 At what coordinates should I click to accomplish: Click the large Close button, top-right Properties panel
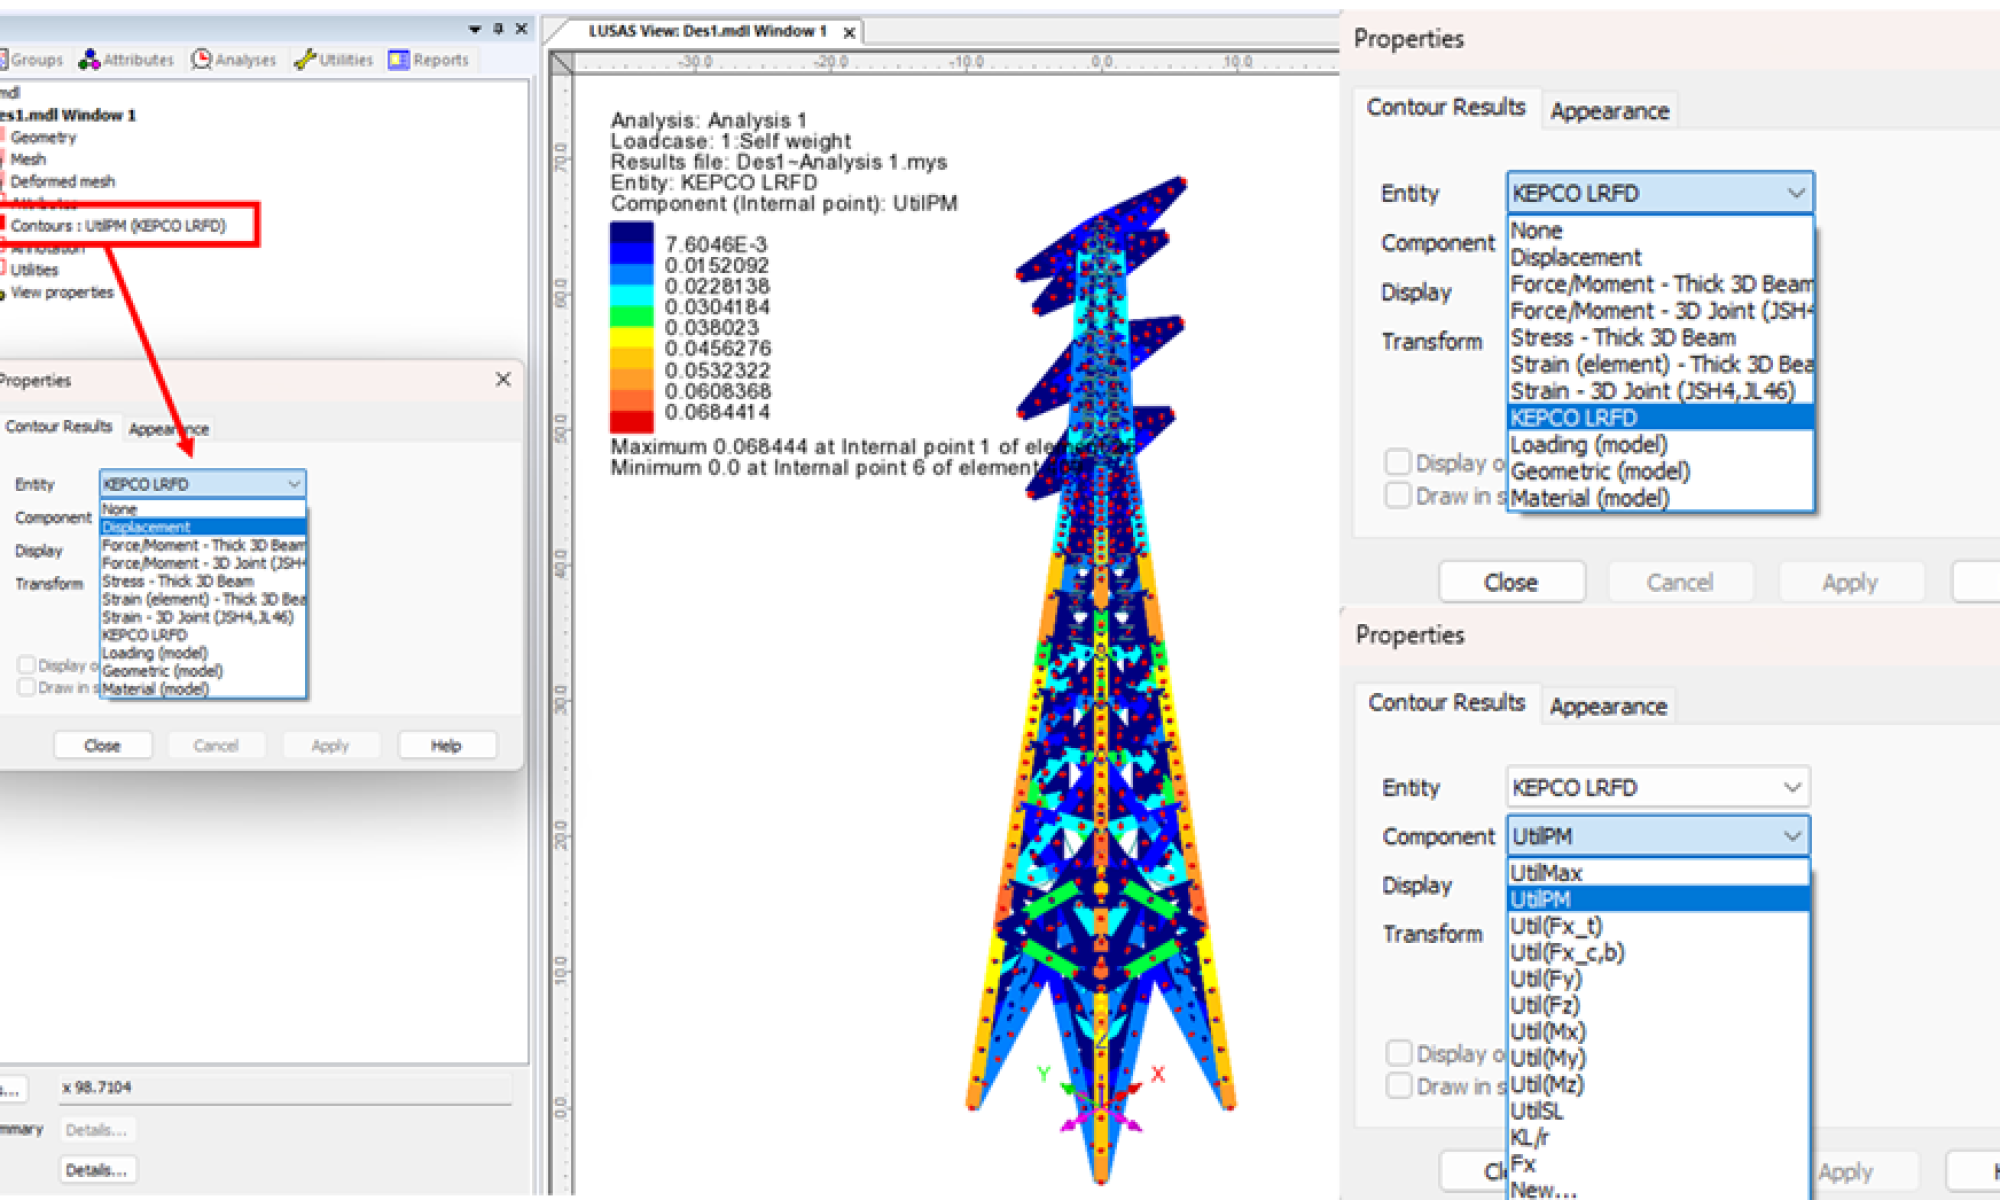pyautogui.click(x=1511, y=582)
